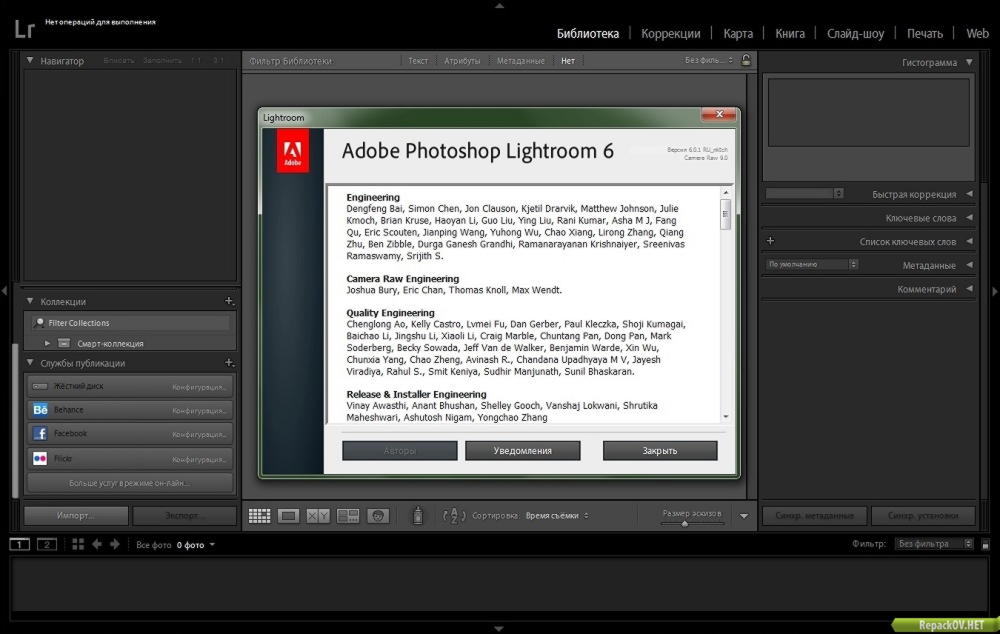The image size is (1000, 634).
Task: Click the Flickr service icon
Action: (x=40, y=458)
